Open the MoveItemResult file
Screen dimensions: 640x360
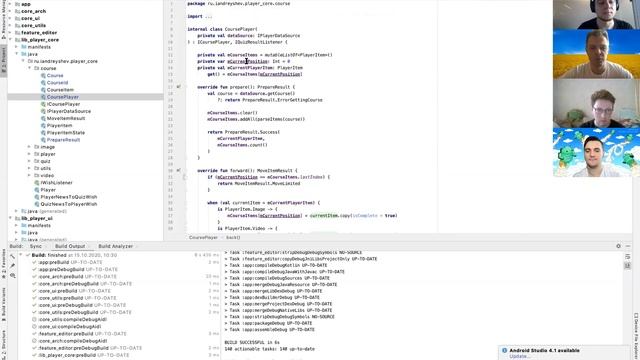point(66,118)
